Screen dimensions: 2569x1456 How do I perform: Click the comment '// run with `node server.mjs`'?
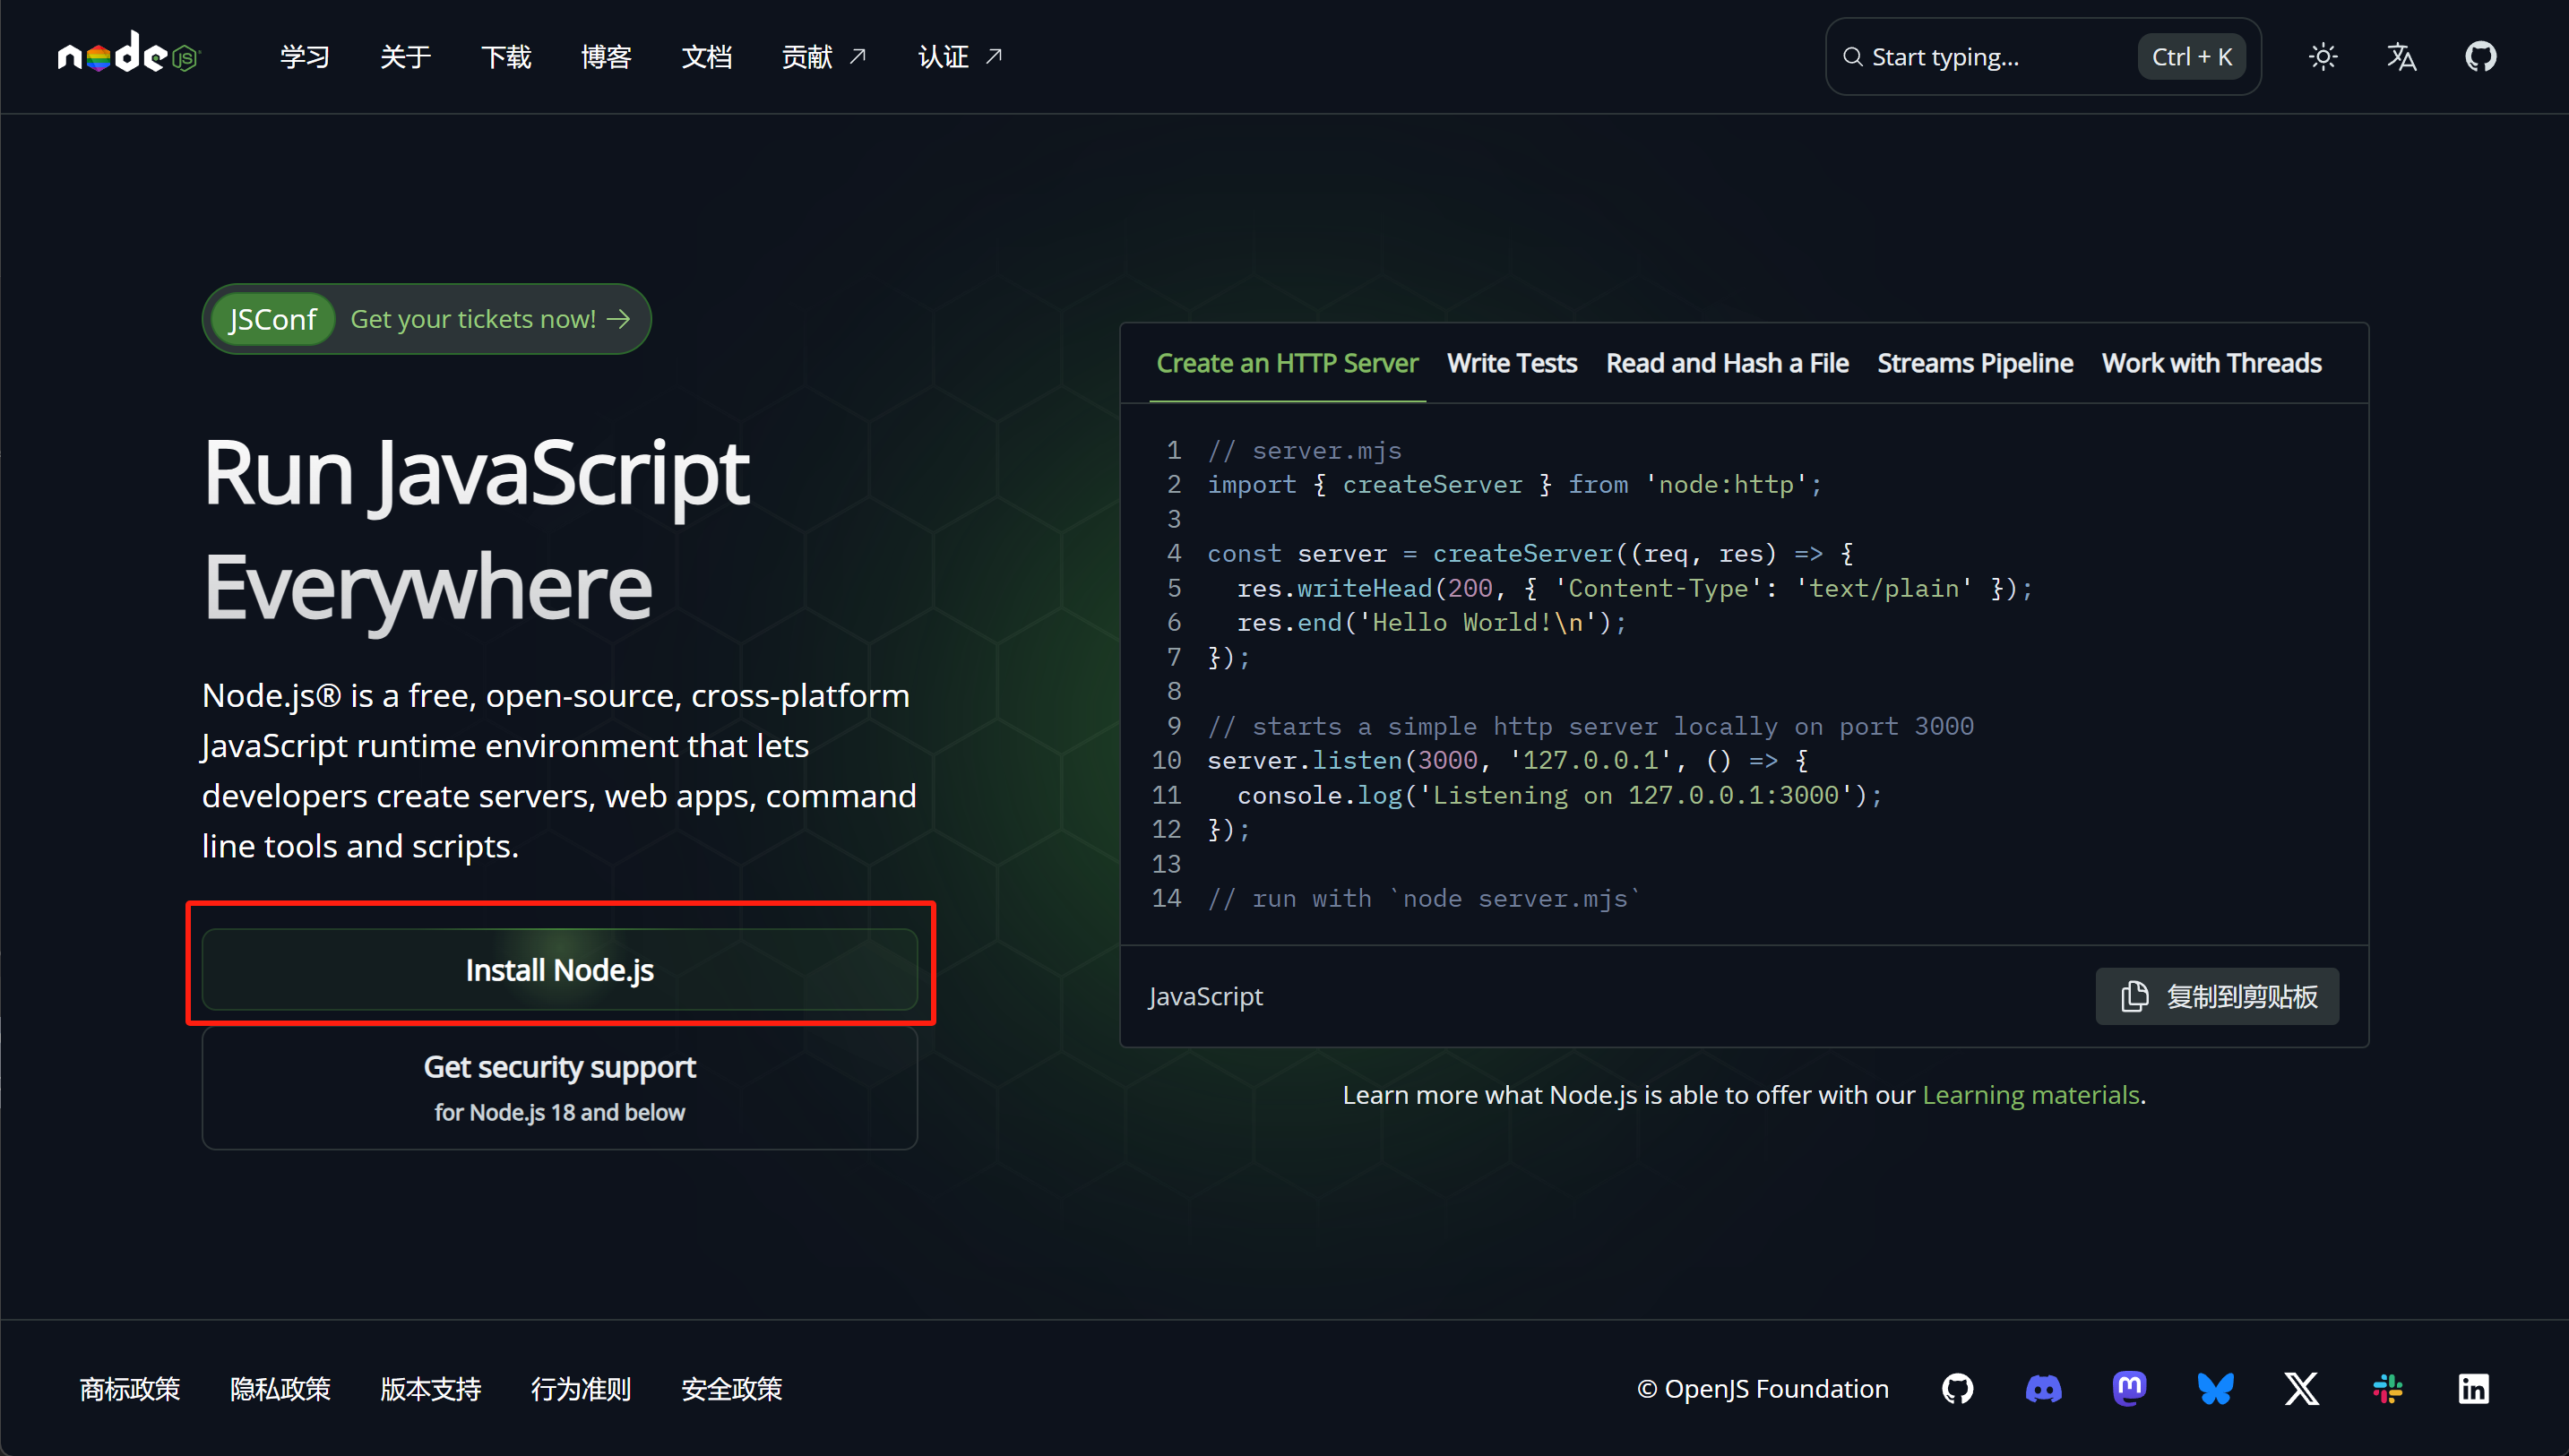1424,898
